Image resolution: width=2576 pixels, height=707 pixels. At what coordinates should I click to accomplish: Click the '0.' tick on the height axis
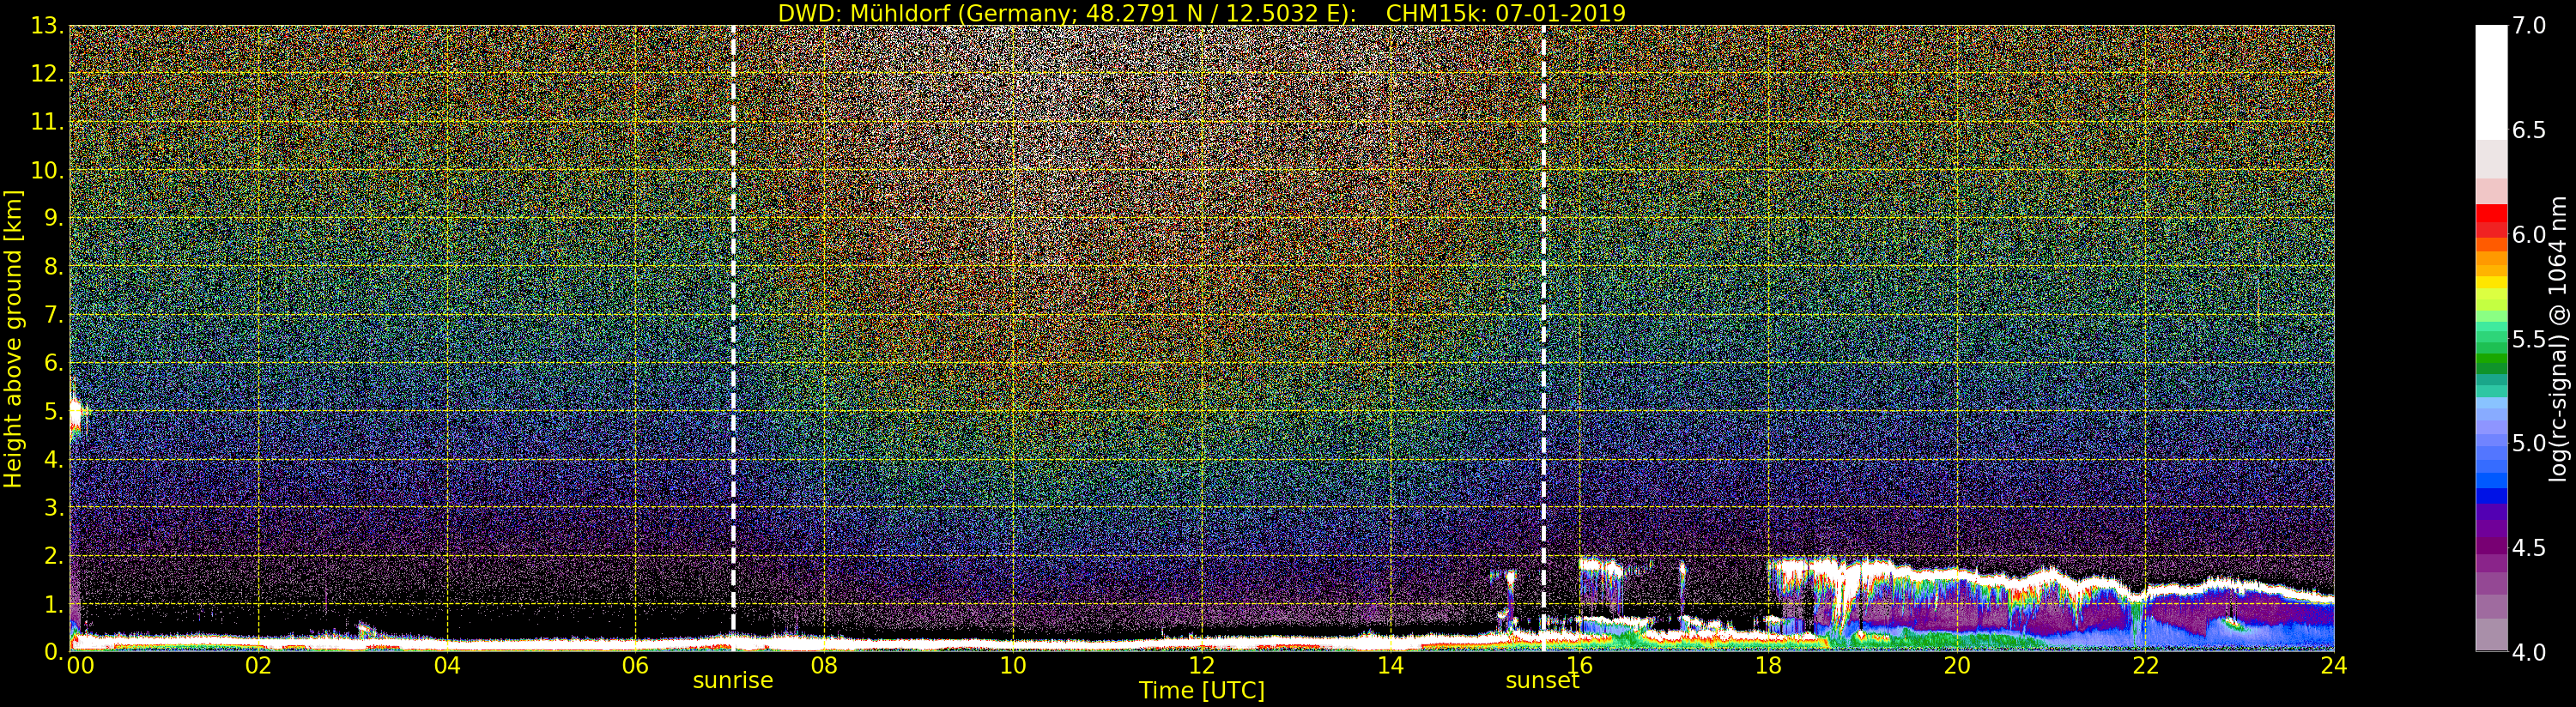coord(53,651)
